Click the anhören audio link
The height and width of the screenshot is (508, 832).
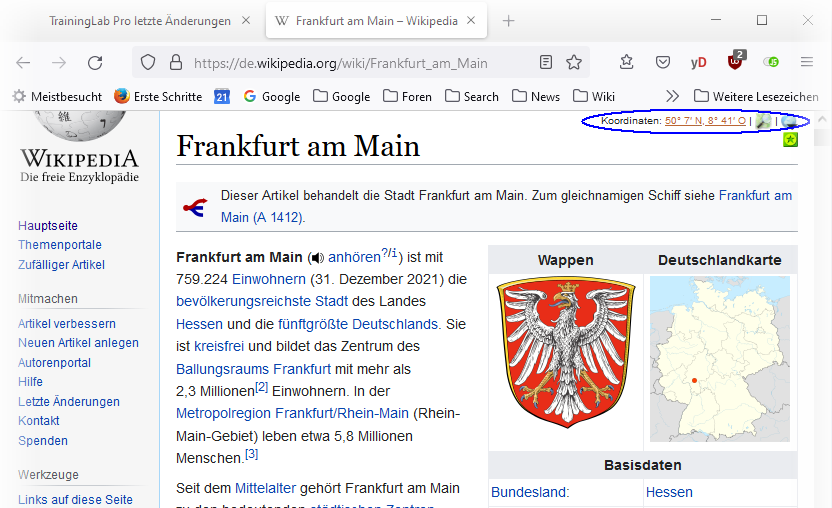354,257
